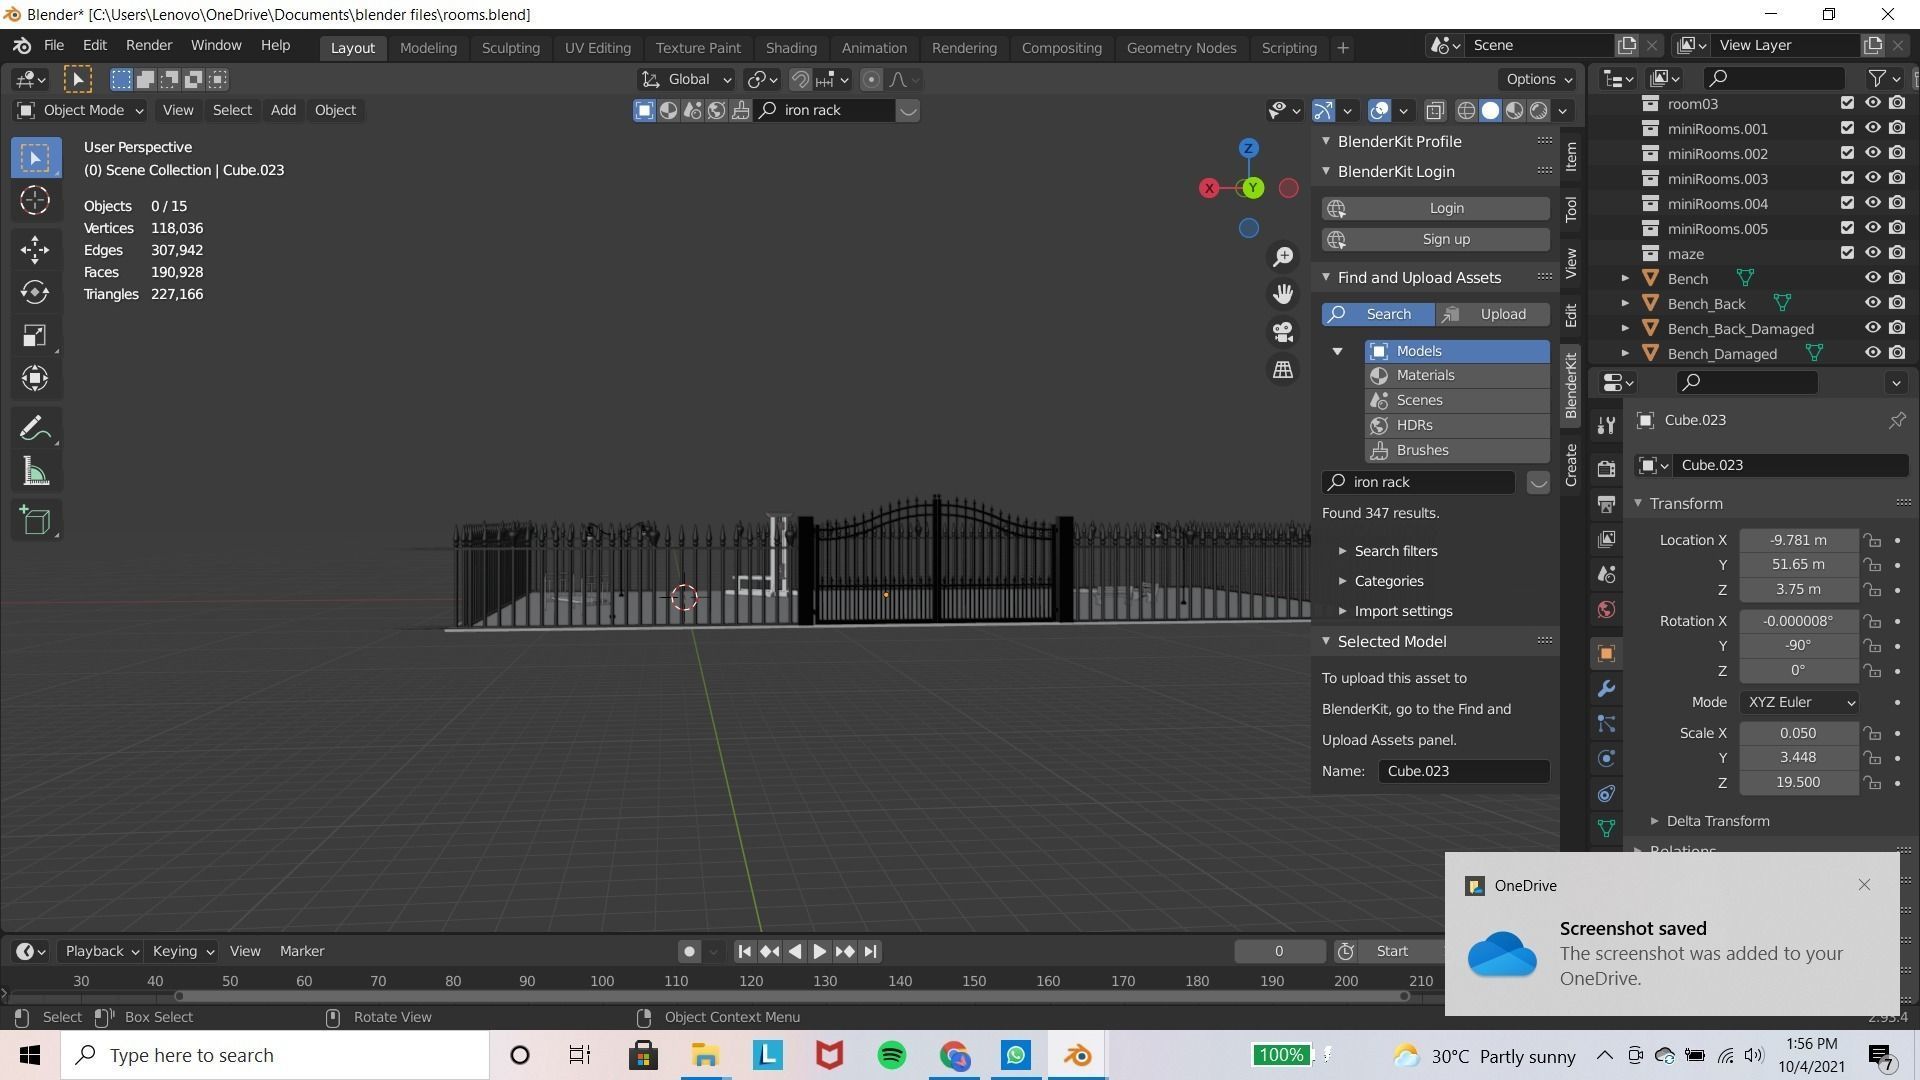Expand Categories section

1388,581
